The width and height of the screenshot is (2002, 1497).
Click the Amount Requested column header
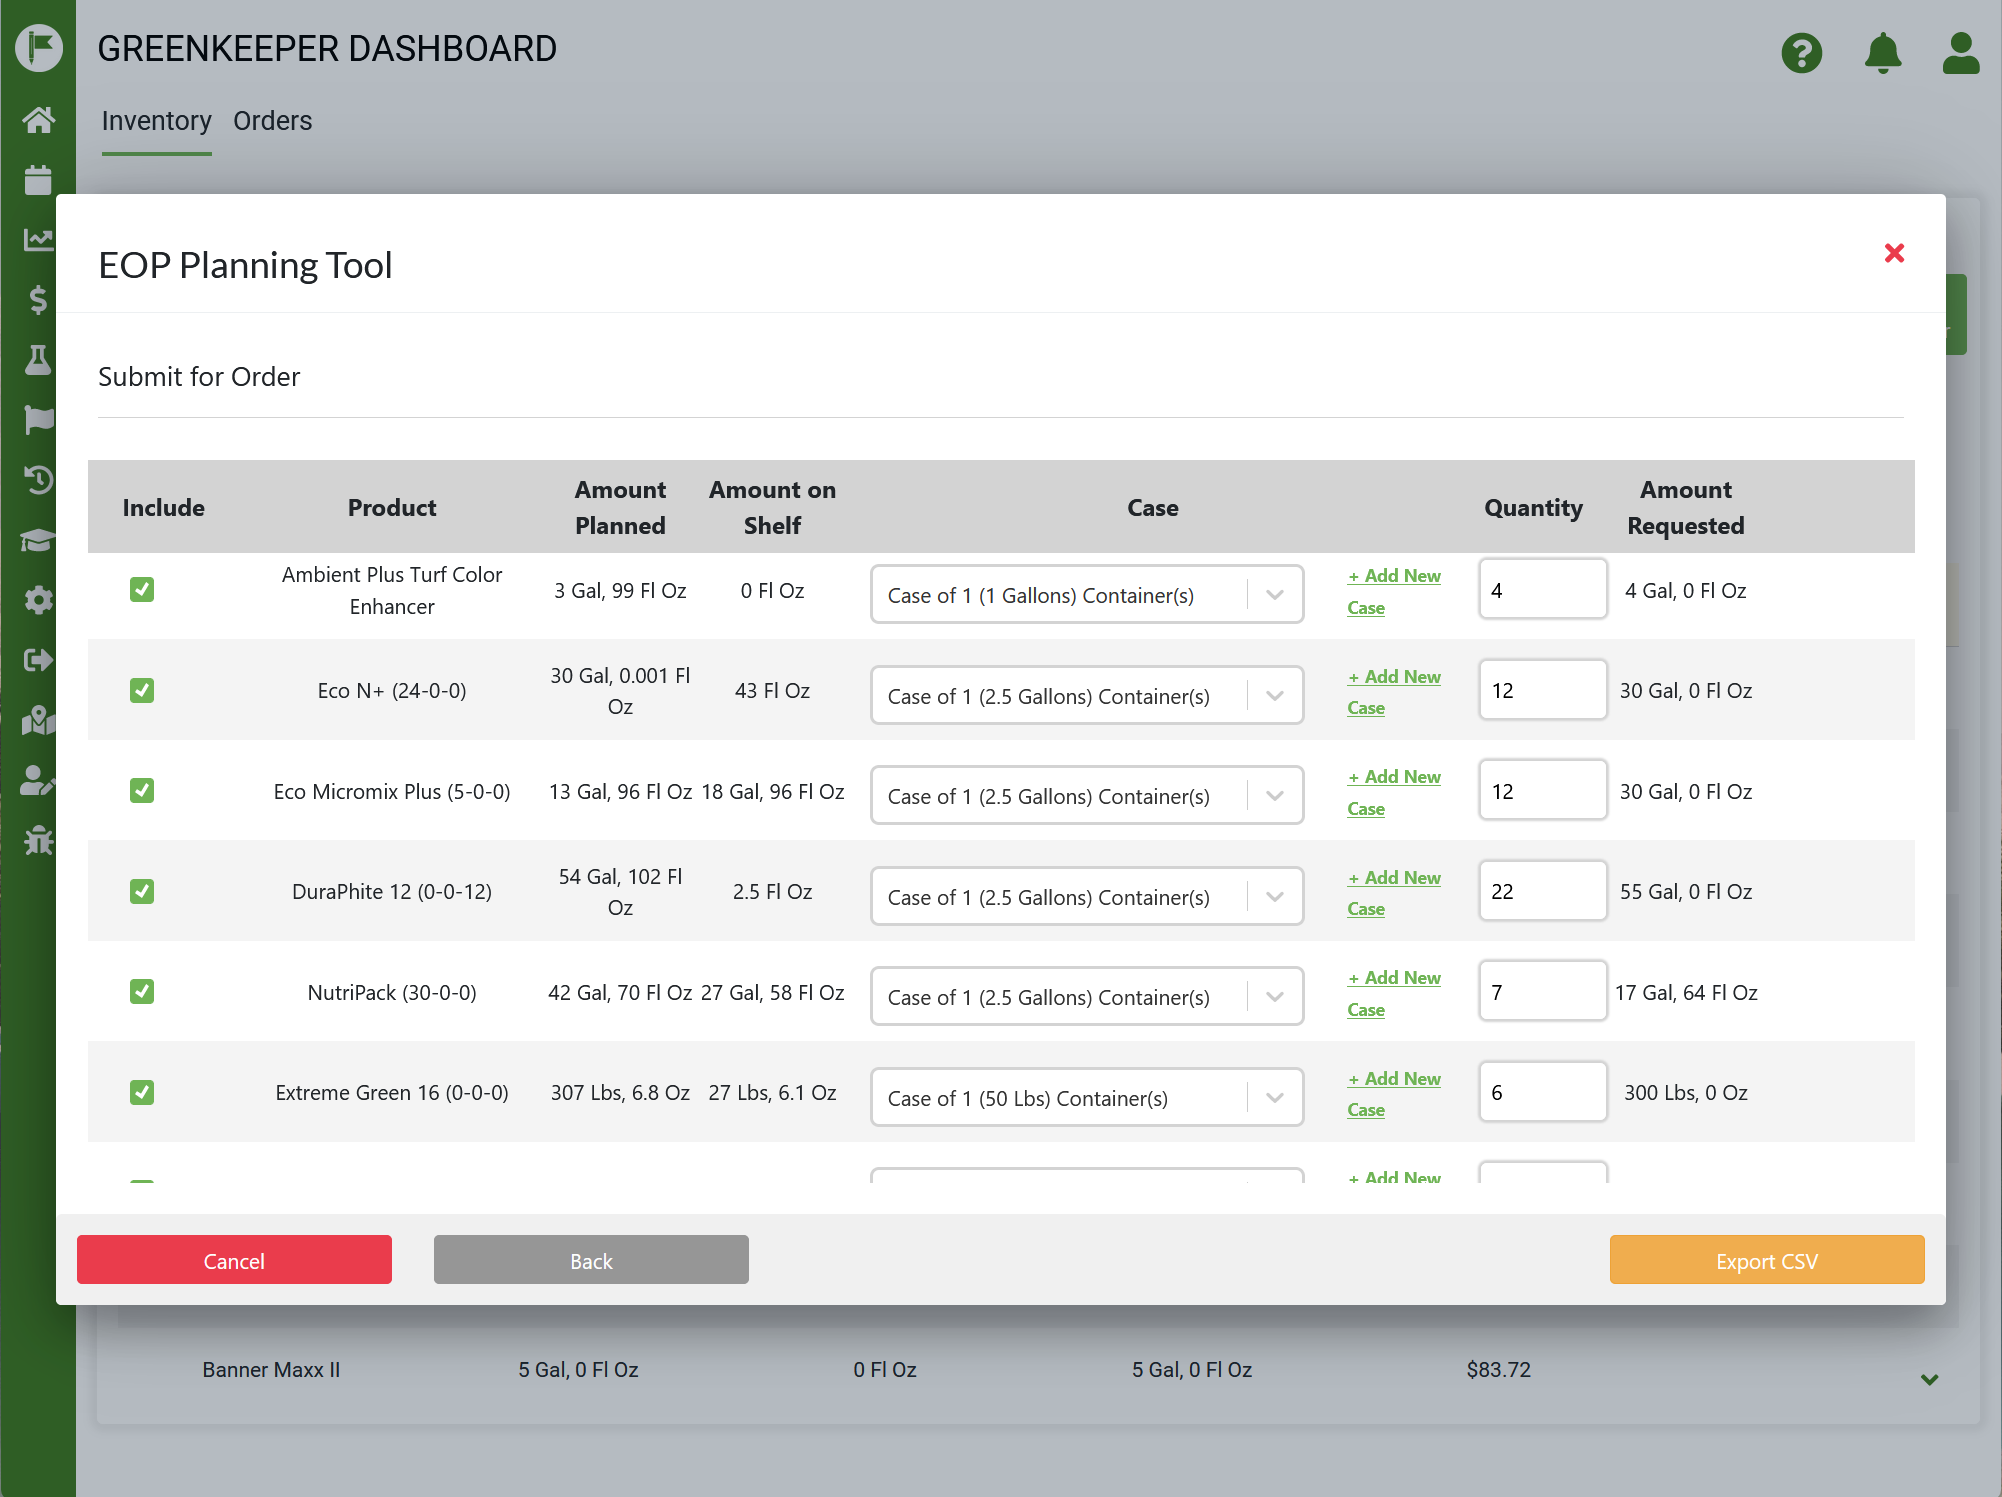point(1685,508)
